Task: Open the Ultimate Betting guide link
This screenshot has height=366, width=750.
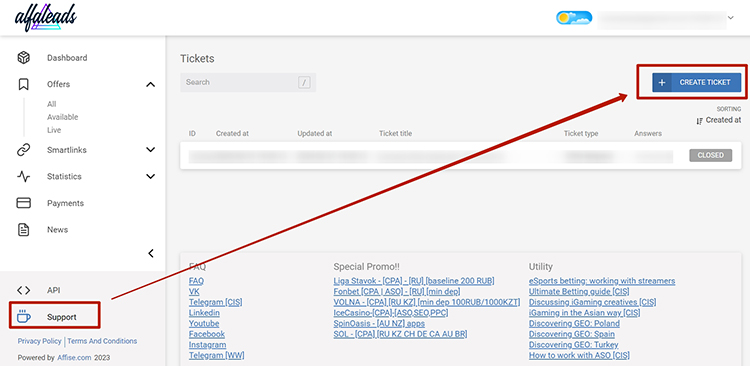Action: click(x=579, y=291)
